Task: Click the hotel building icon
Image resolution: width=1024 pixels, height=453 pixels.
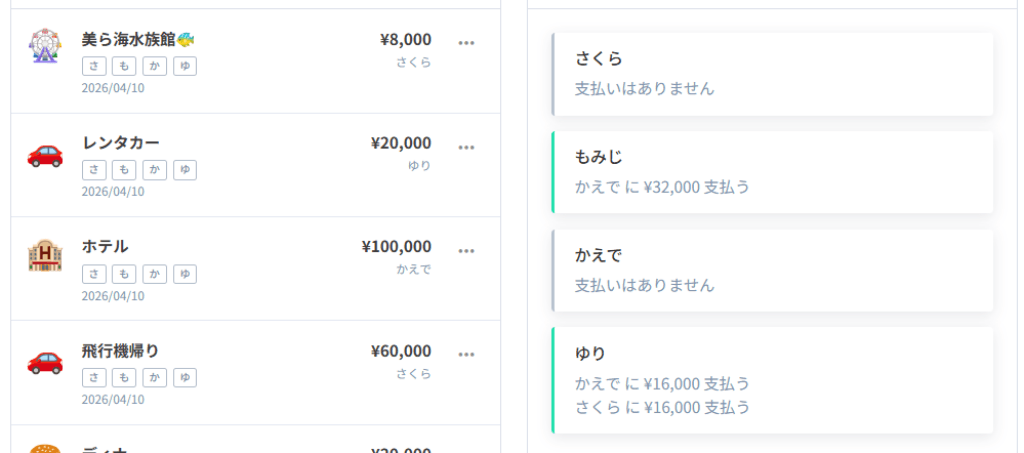Action: pyautogui.click(x=45, y=256)
